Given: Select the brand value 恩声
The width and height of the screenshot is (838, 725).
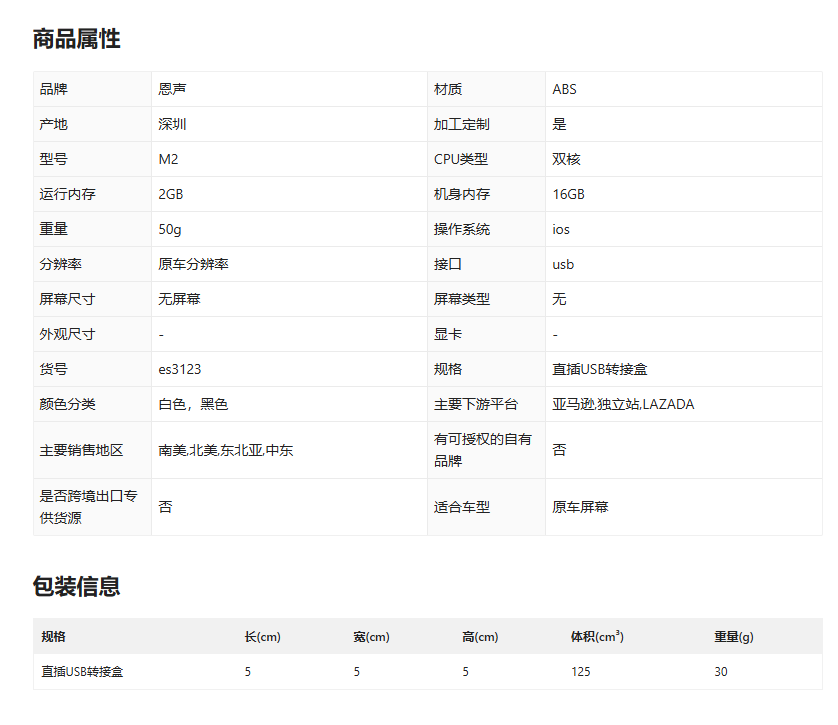Looking at the screenshot, I should [172, 89].
